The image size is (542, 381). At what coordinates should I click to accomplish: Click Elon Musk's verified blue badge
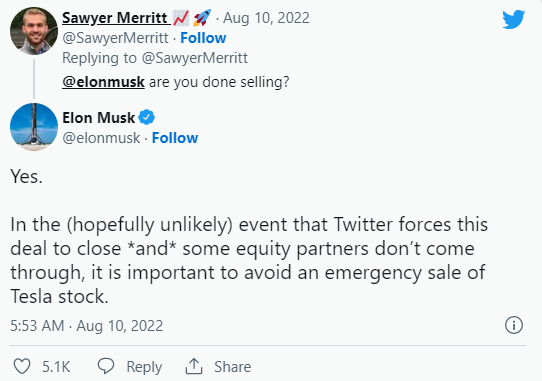click(147, 118)
